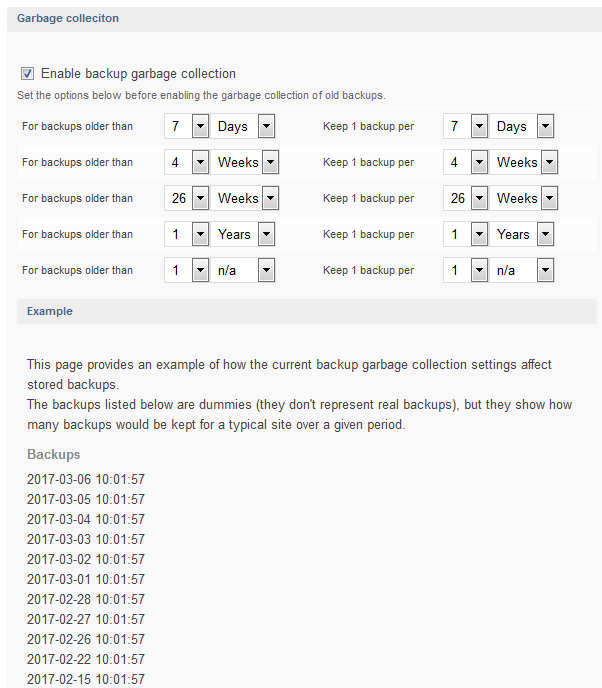Open fourth row 'Keep 1 backup per' Years dropdown
The width and height of the screenshot is (602, 688).
point(523,235)
